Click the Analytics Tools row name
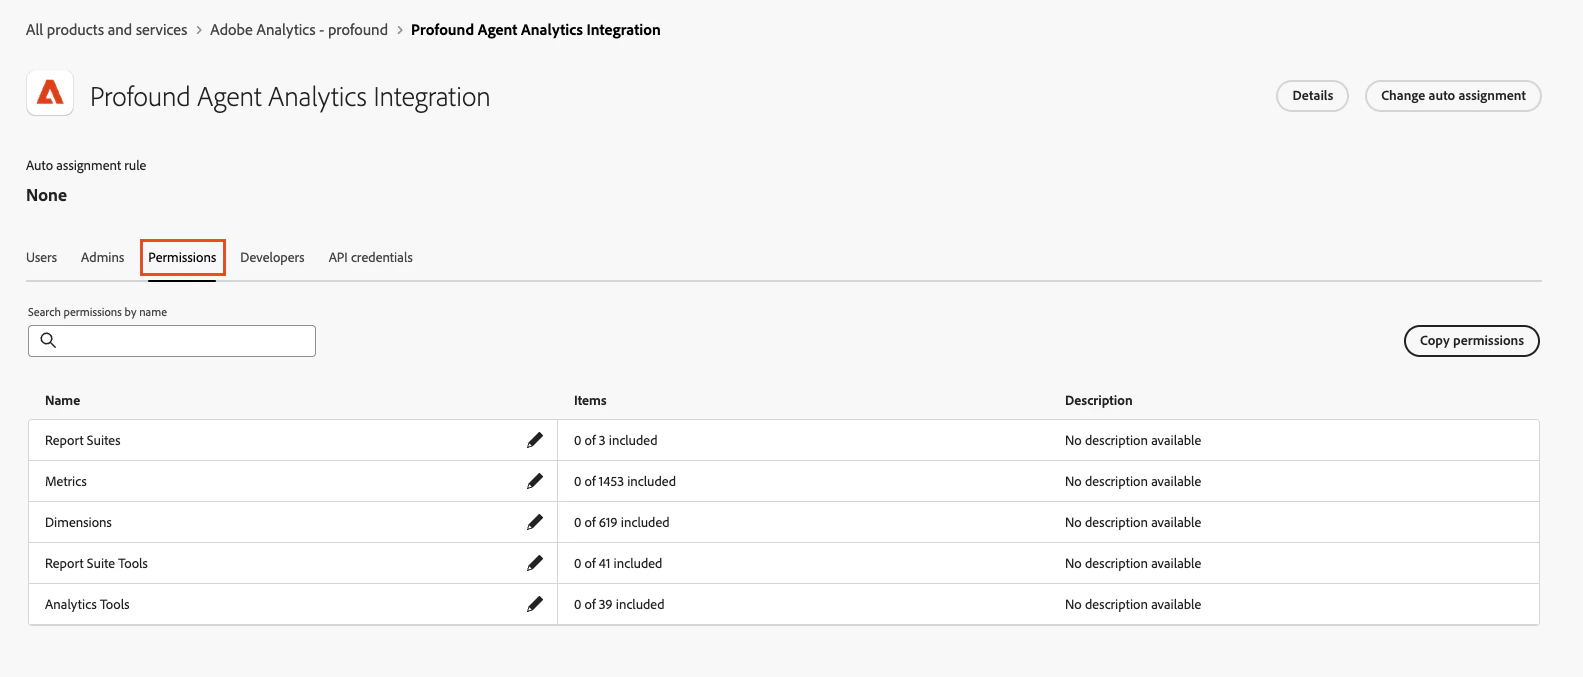Viewport: 1583px width, 677px height. [87, 604]
